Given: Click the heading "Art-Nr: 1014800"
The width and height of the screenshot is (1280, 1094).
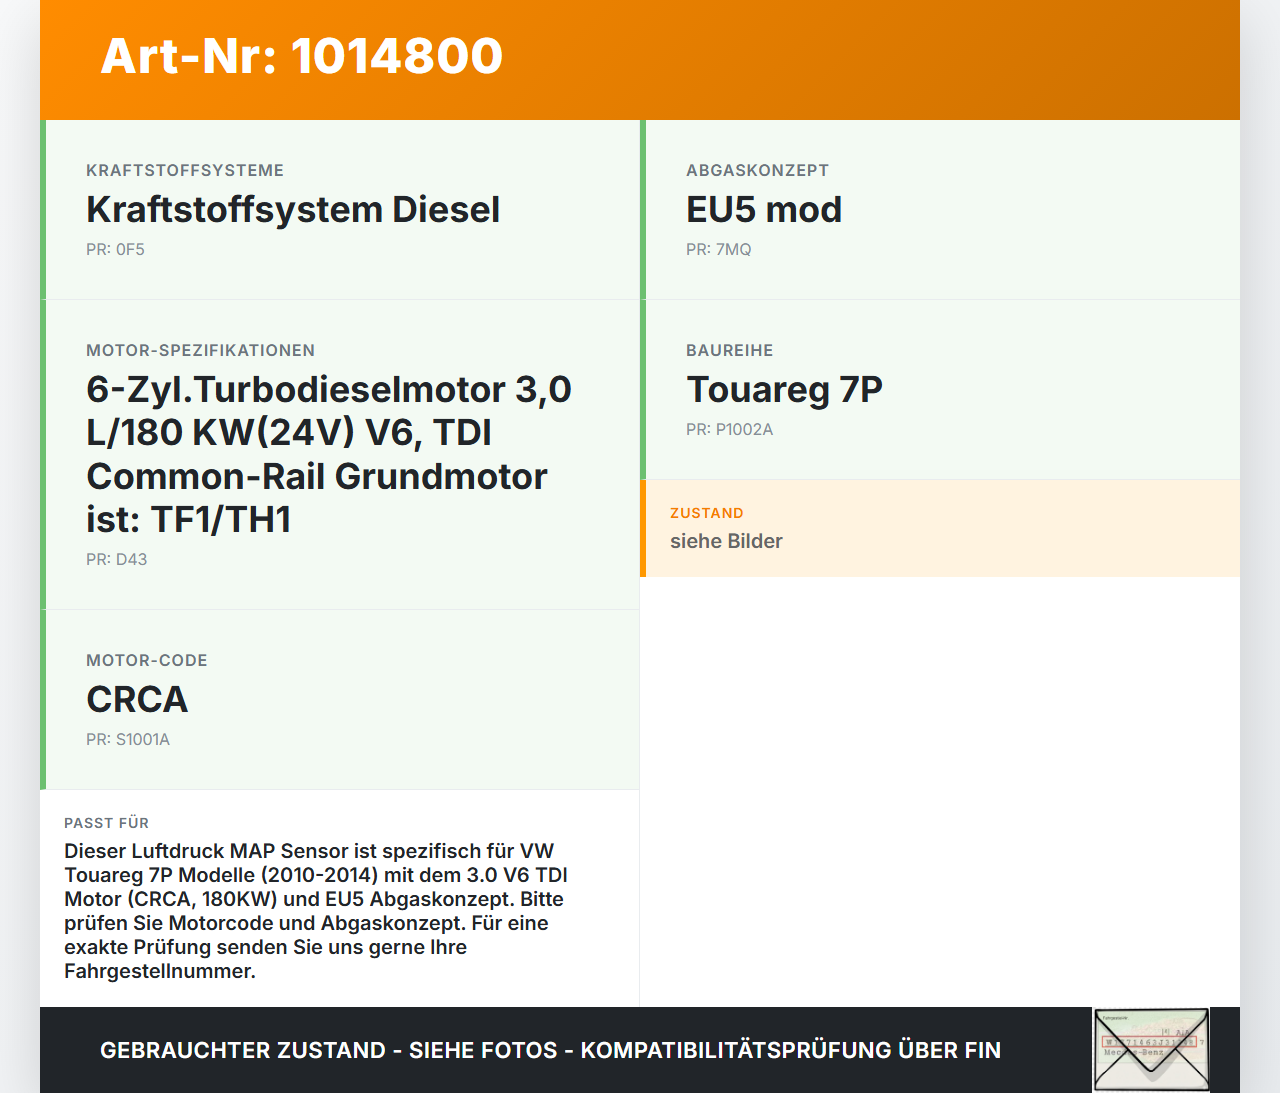Looking at the screenshot, I should point(302,56).
